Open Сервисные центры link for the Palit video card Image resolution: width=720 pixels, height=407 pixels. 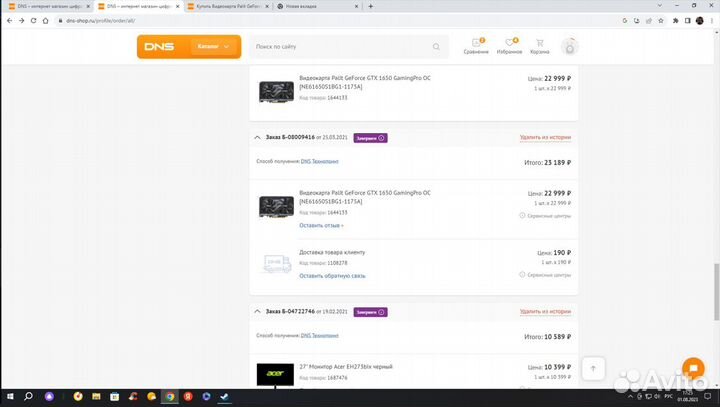pos(545,215)
